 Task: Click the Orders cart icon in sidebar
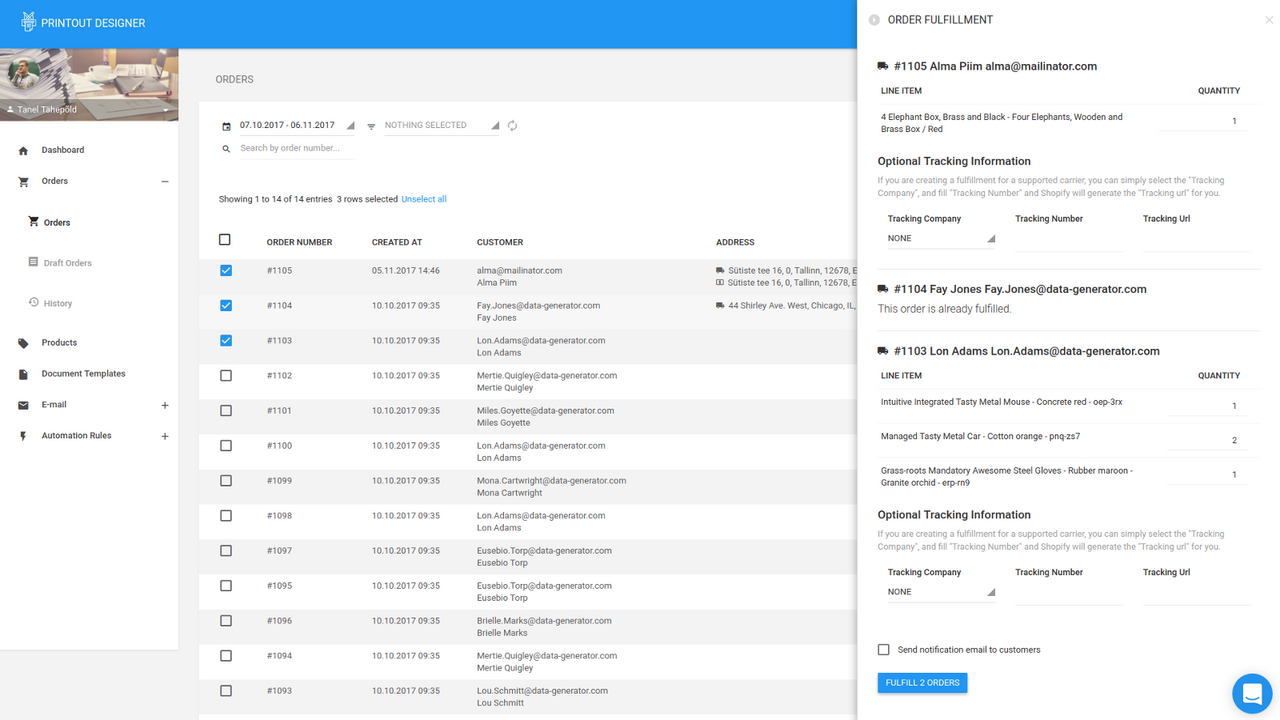(x=23, y=182)
